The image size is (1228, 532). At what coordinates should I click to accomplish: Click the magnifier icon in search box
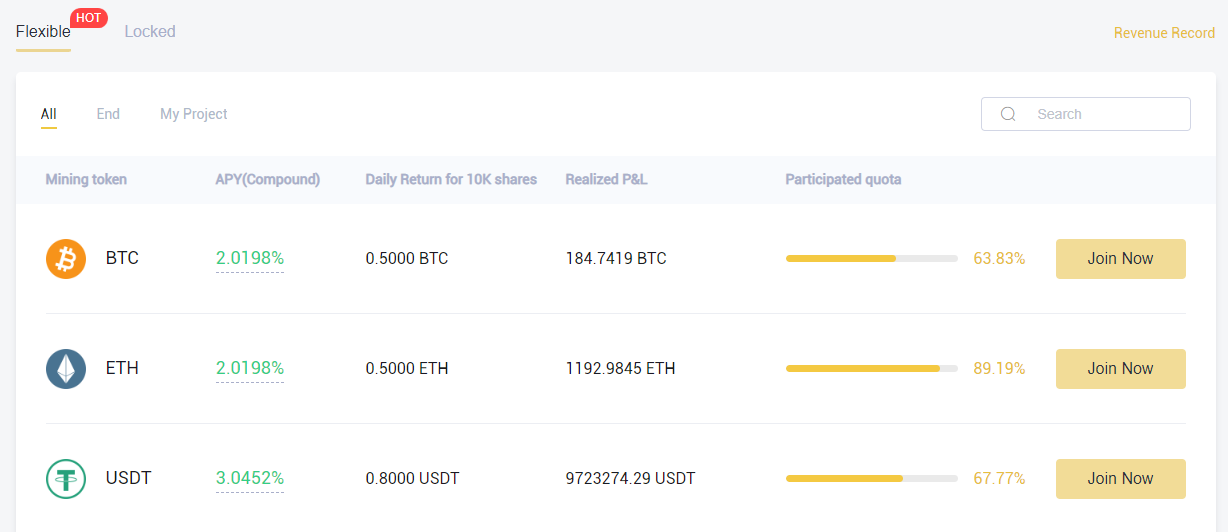[1008, 114]
